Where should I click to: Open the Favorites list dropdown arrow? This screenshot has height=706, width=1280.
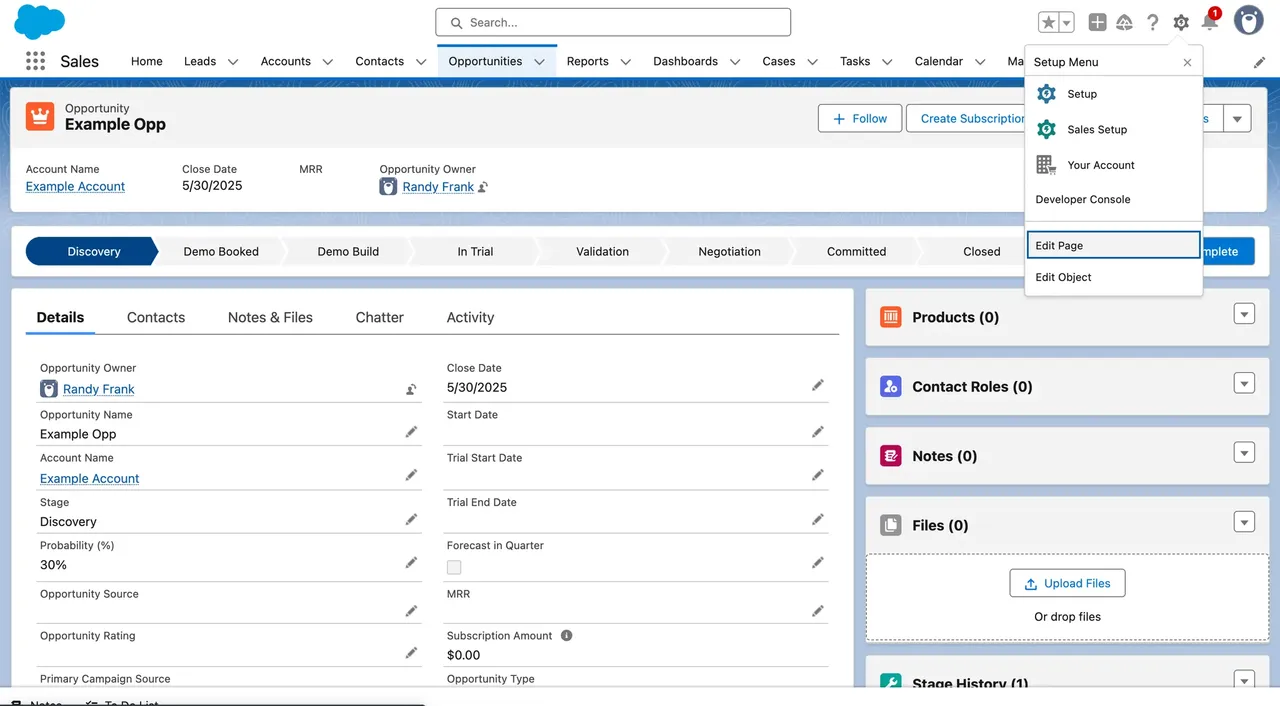tap(1066, 22)
